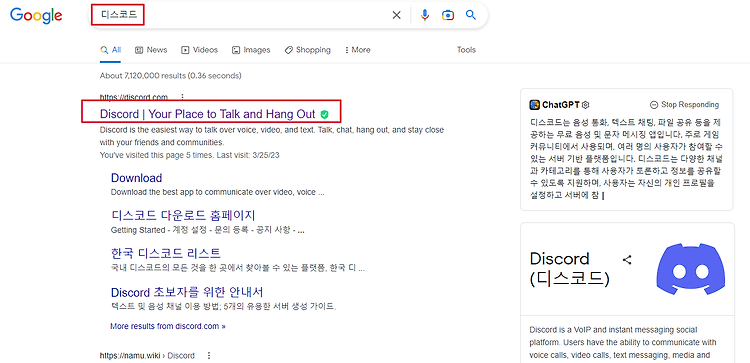Open the More search categories menu
The image size is (750, 363).
coord(357,50)
